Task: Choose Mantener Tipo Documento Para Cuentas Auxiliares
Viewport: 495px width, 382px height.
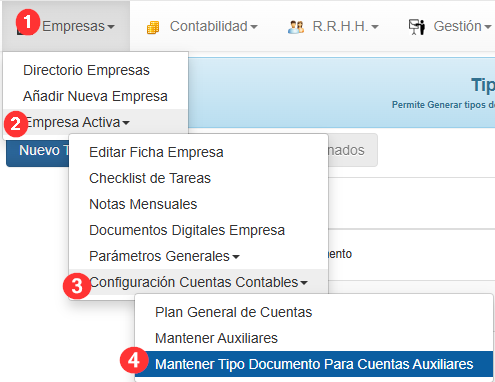Action: click(x=314, y=364)
